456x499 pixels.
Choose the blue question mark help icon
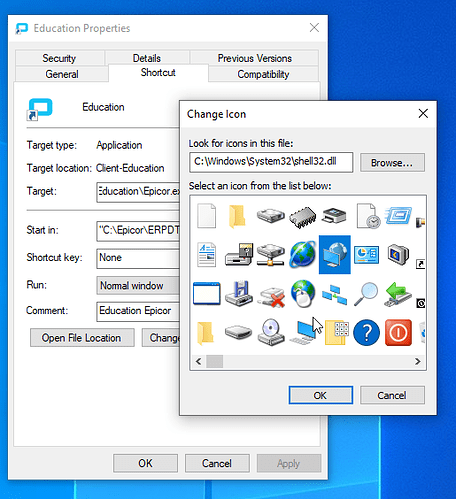click(366, 332)
